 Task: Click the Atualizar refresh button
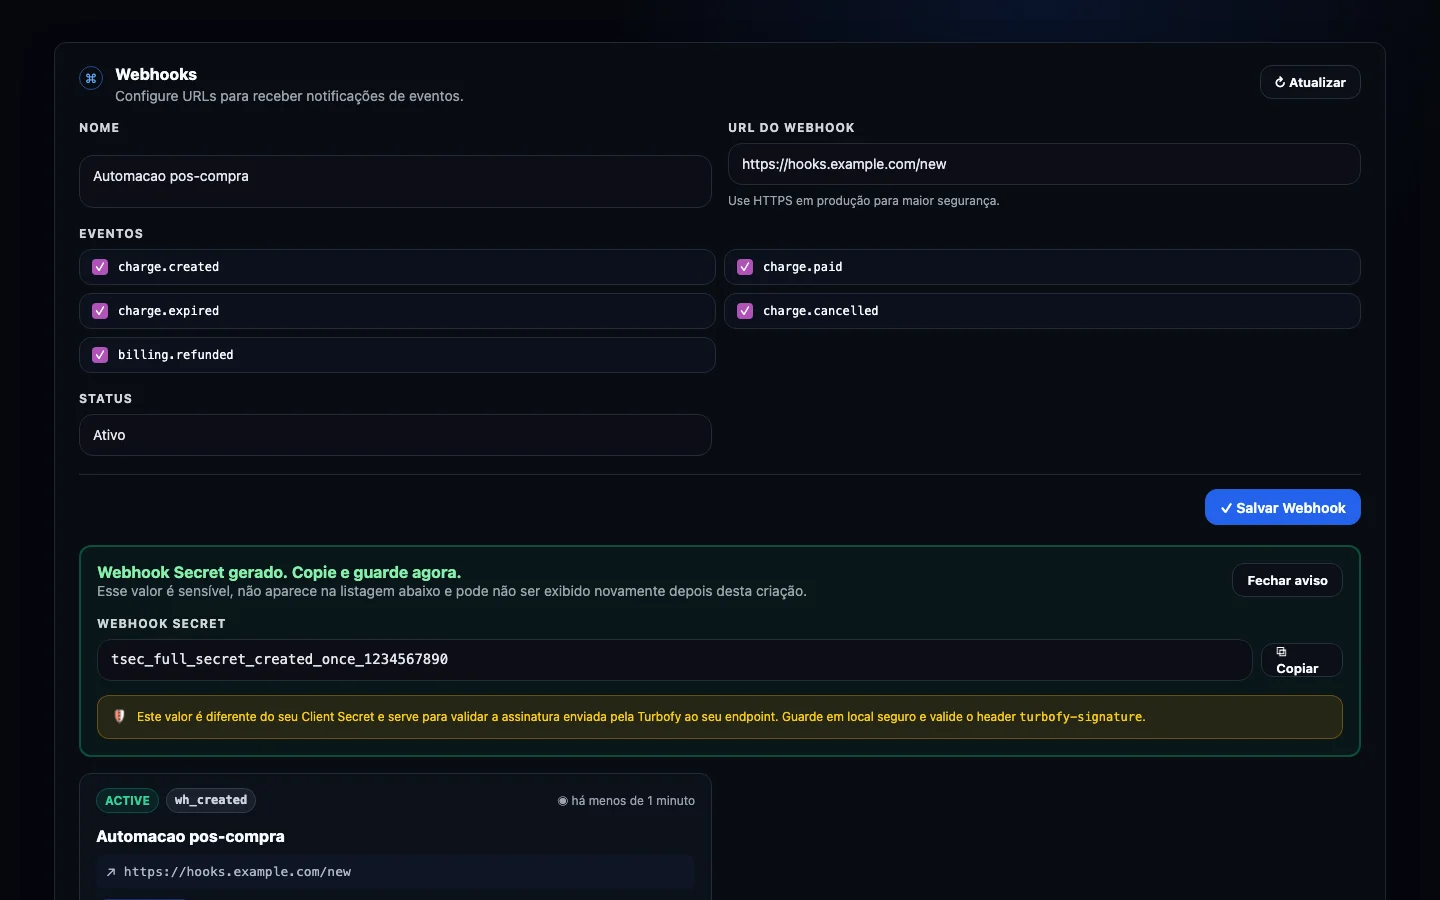(x=1310, y=82)
